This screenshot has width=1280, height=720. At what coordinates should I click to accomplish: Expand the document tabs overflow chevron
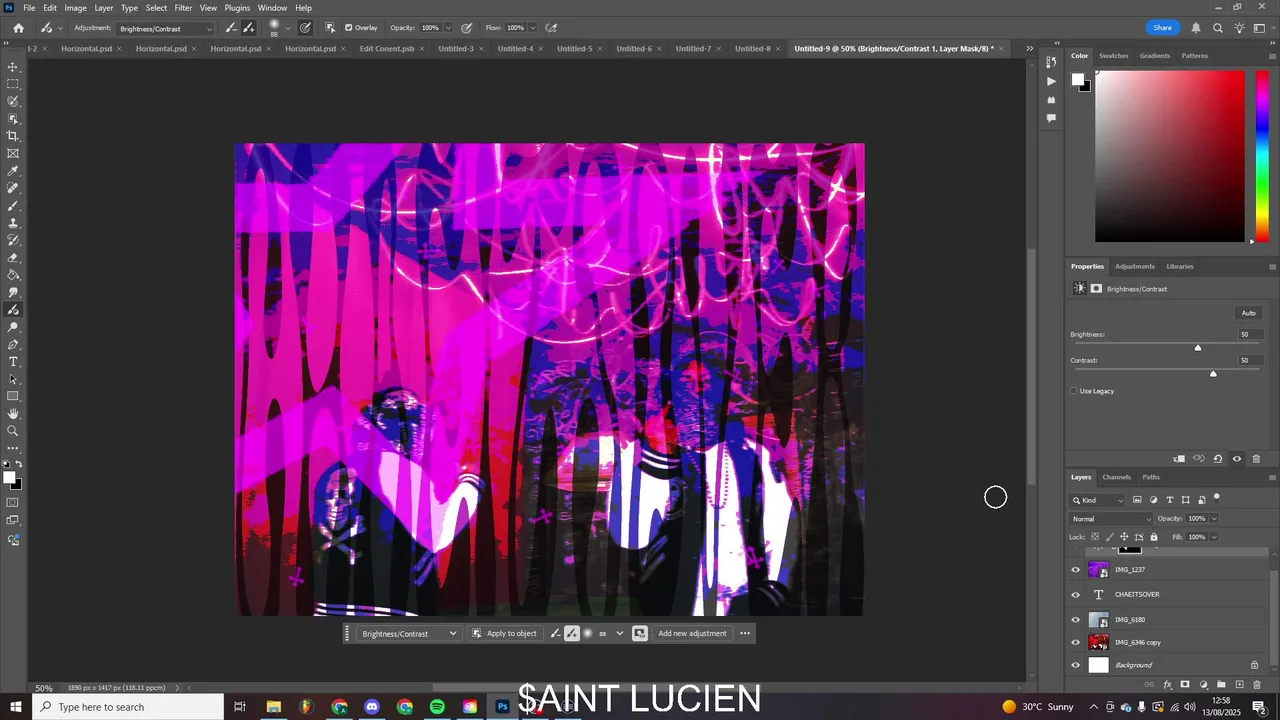[x=1029, y=48]
